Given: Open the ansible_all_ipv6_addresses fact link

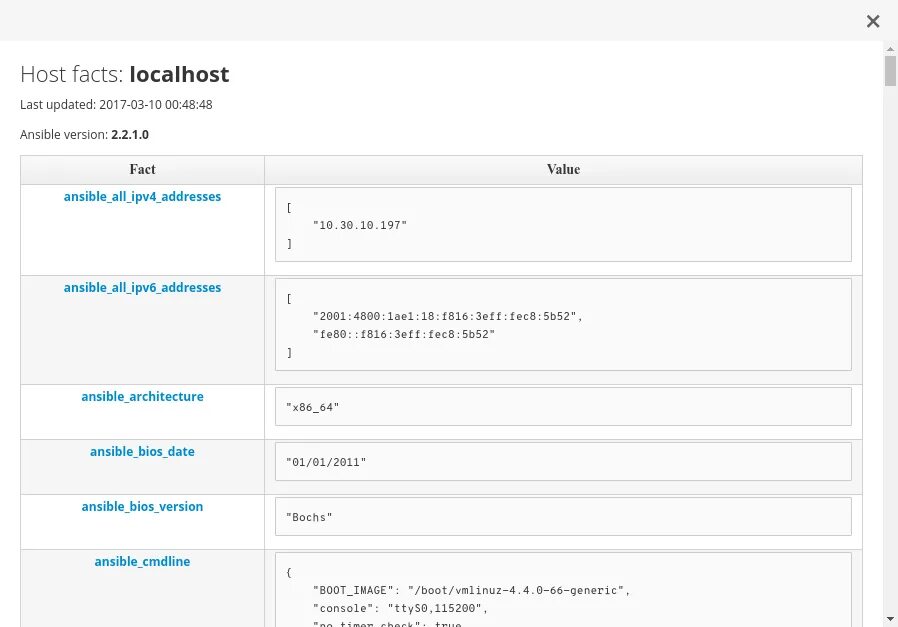Looking at the screenshot, I should (142, 288).
